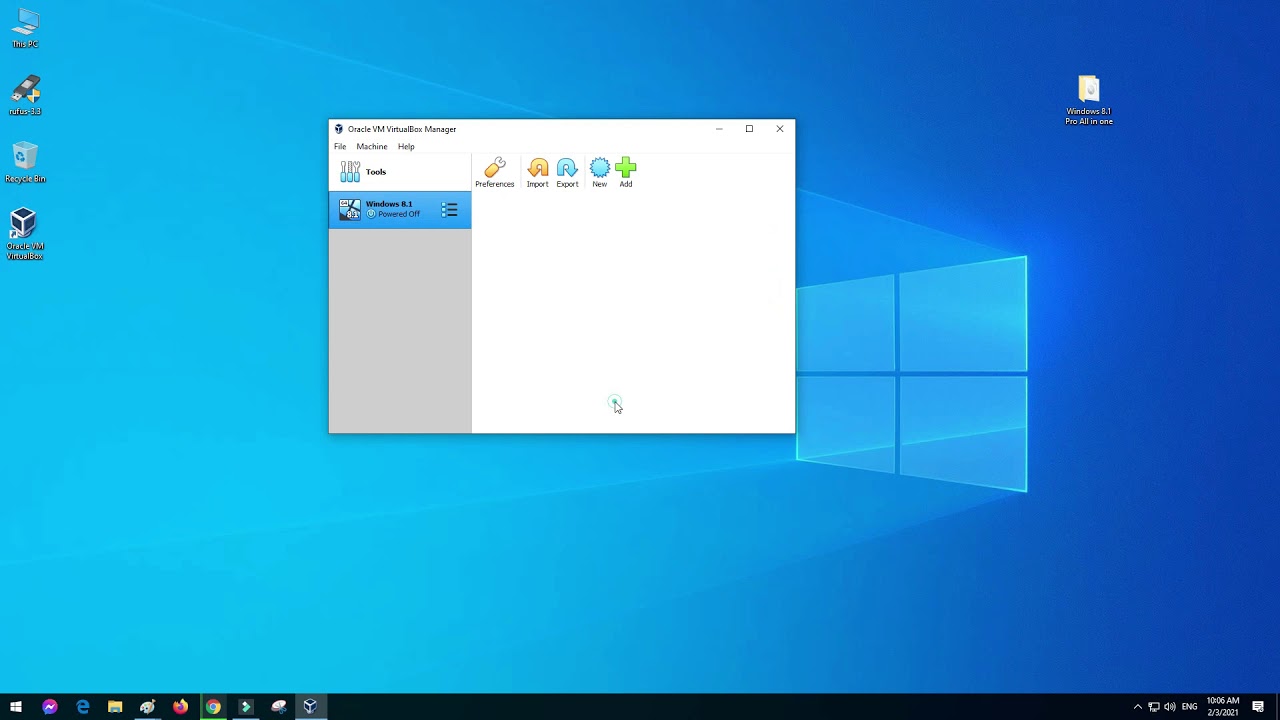Click the Powered Off status text
Screen dimensions: 1280x720
399,214
